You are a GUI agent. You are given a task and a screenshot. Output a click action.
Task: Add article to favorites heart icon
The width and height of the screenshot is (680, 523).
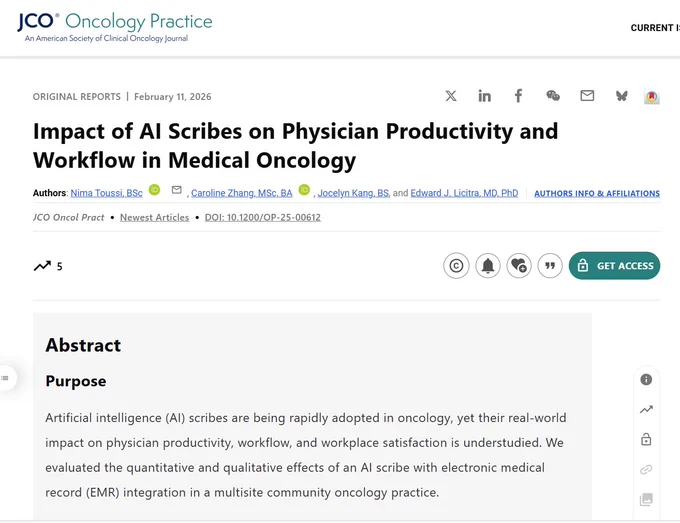[519, 265]
